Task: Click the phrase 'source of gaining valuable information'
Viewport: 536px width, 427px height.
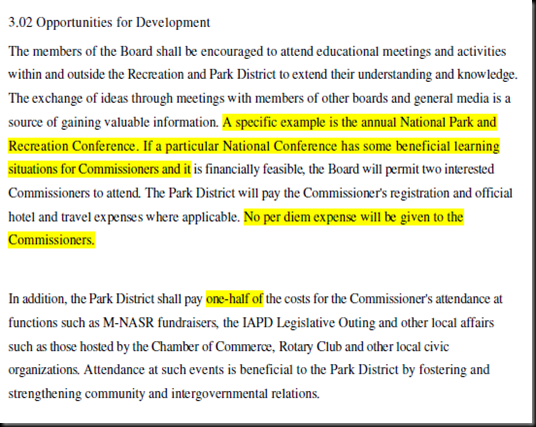Action: [112, 122]
